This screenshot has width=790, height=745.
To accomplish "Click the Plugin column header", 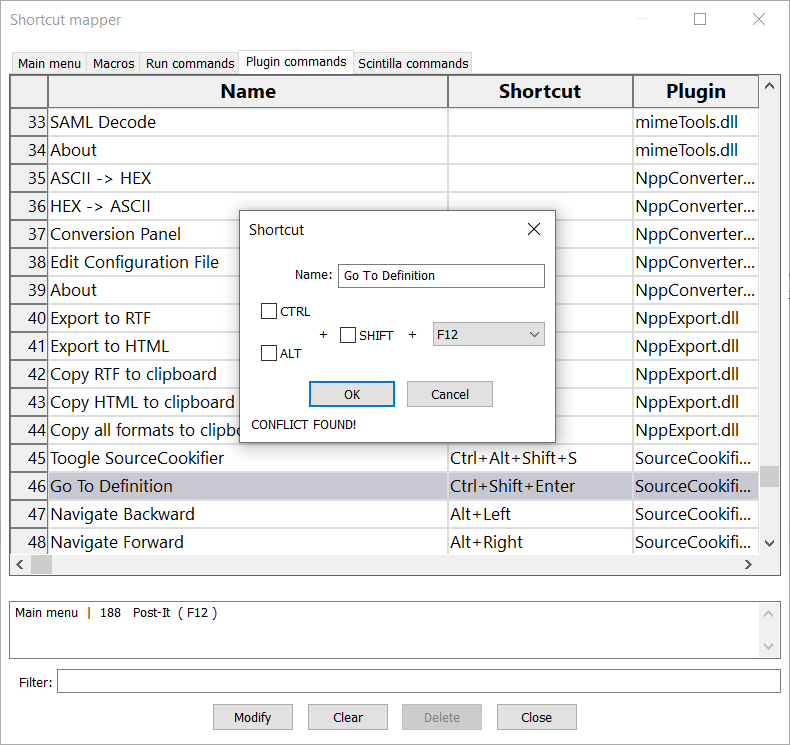I will click(x=696, y=91).
